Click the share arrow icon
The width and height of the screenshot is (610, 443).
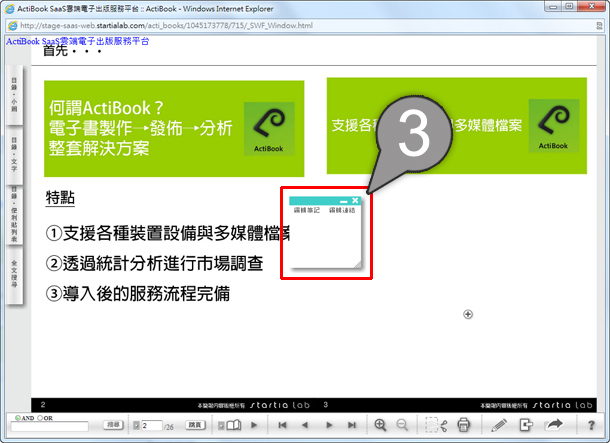554,425
